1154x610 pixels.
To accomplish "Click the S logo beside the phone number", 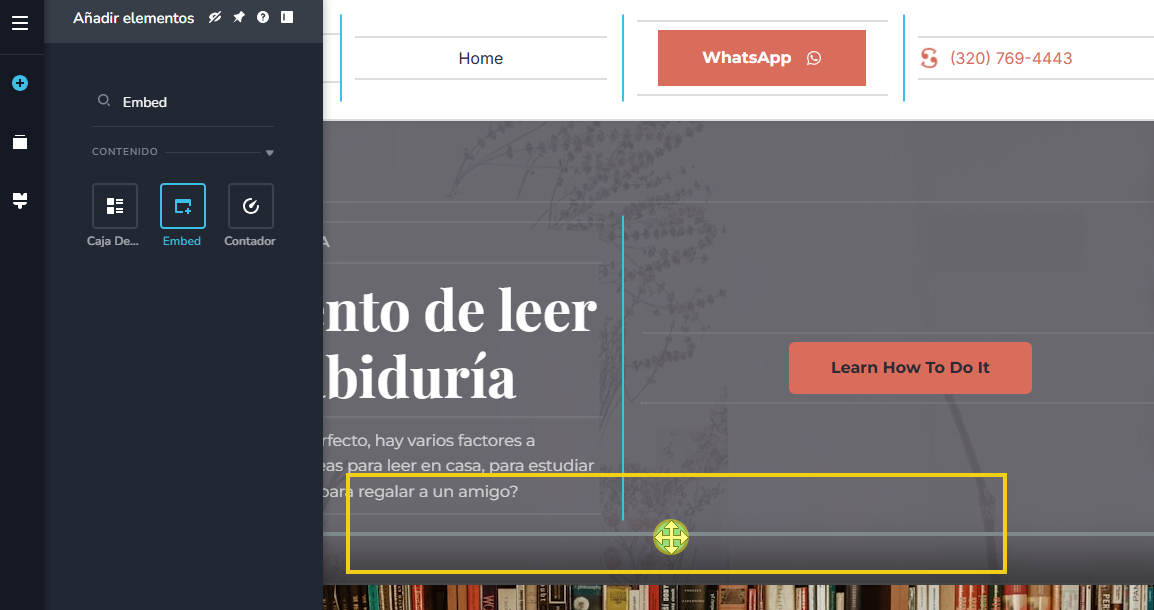I will coord(929,58).
